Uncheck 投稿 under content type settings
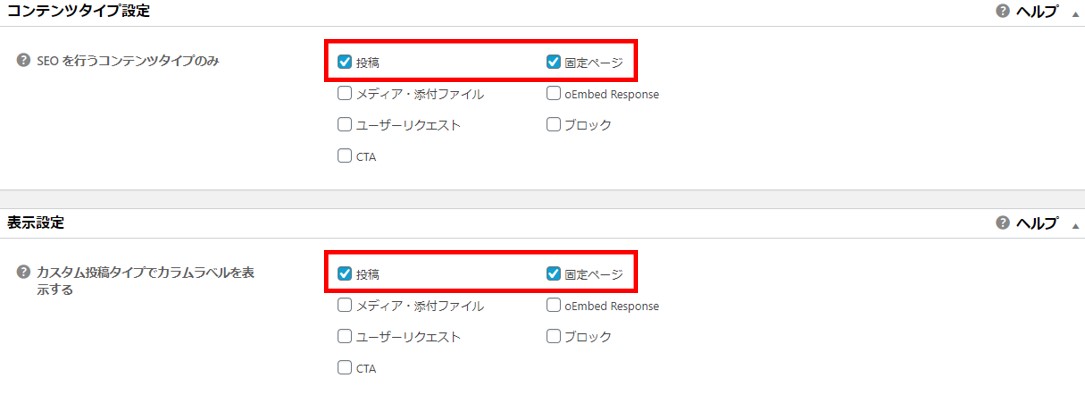The width and height of the screenshot is (1085, 395). point(345,62)
